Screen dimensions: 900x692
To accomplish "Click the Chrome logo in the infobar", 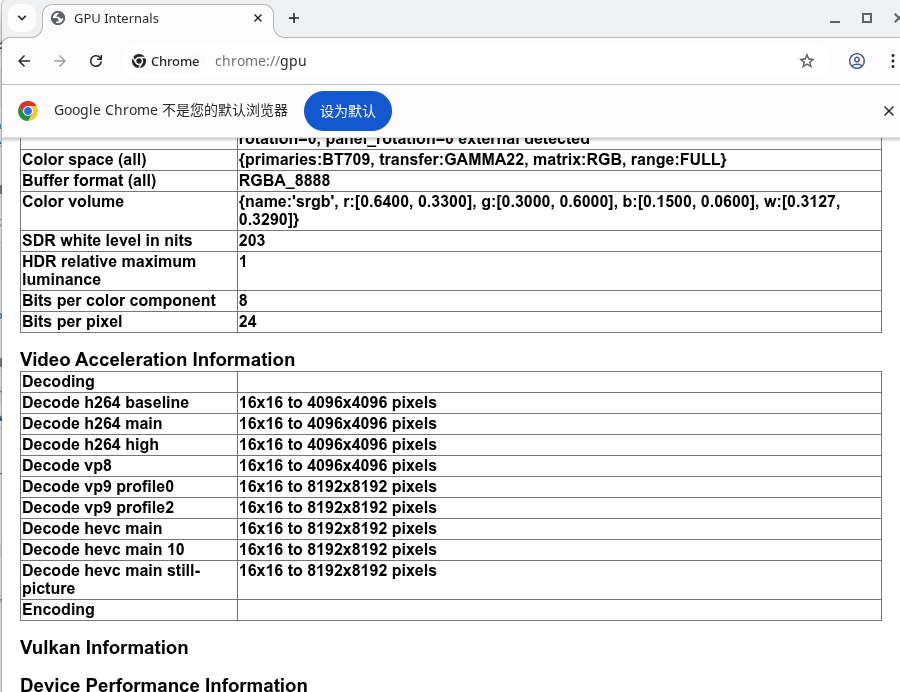I will (28, 111).
